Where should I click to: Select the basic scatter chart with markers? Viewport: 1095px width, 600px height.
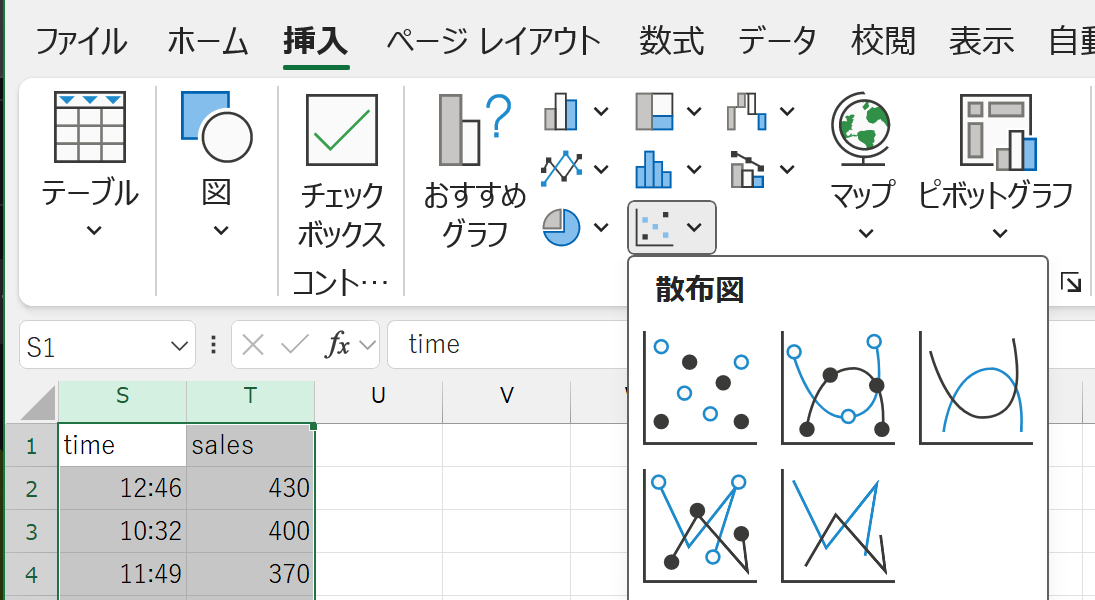point(700,388)
